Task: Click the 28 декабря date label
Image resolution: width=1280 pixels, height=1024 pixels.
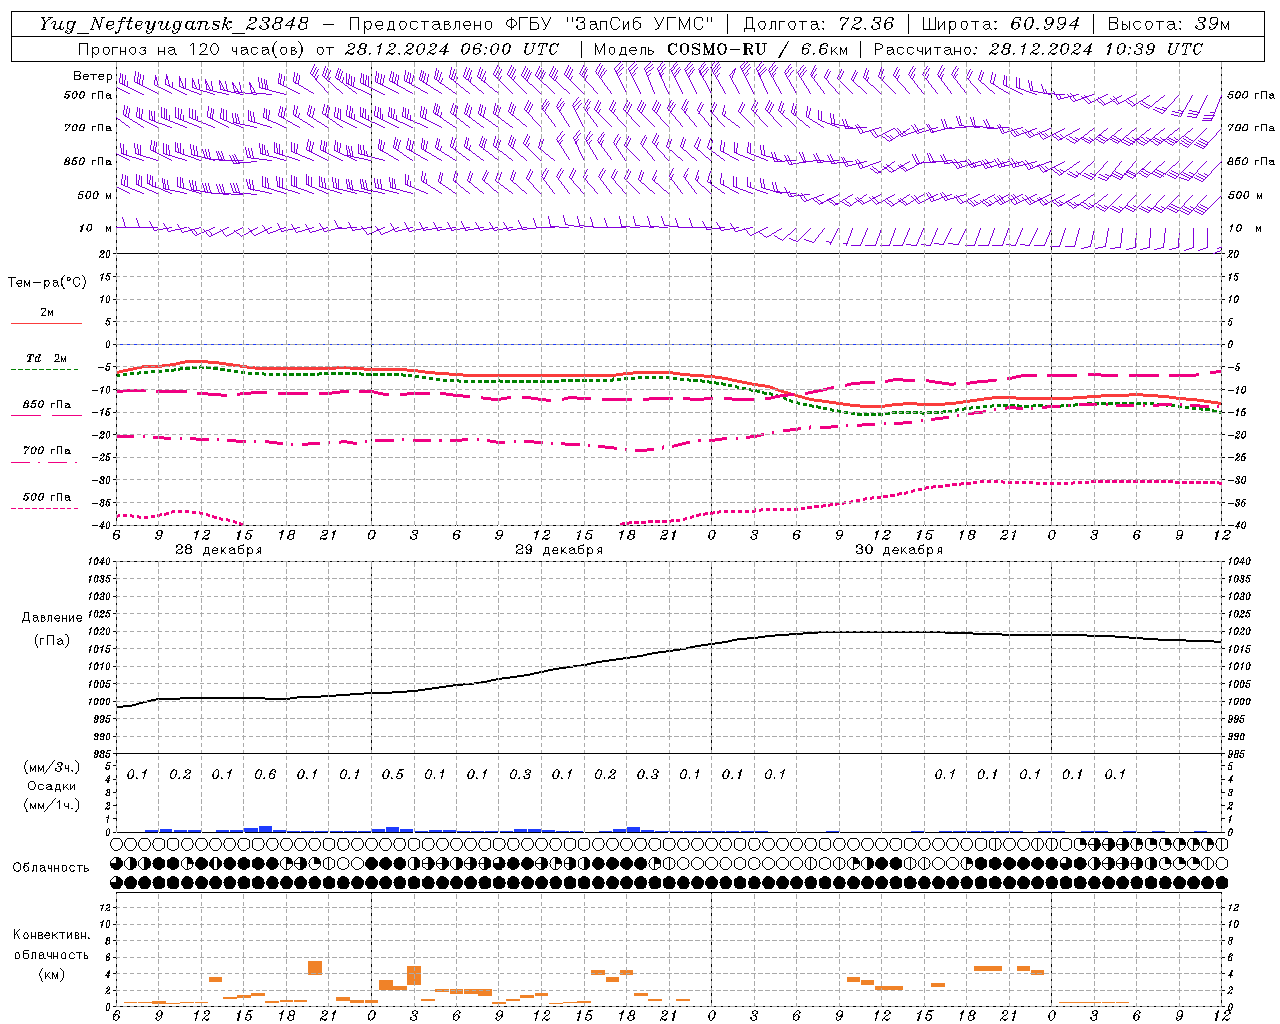Action: pyautogui.click(x=218, y=550)
